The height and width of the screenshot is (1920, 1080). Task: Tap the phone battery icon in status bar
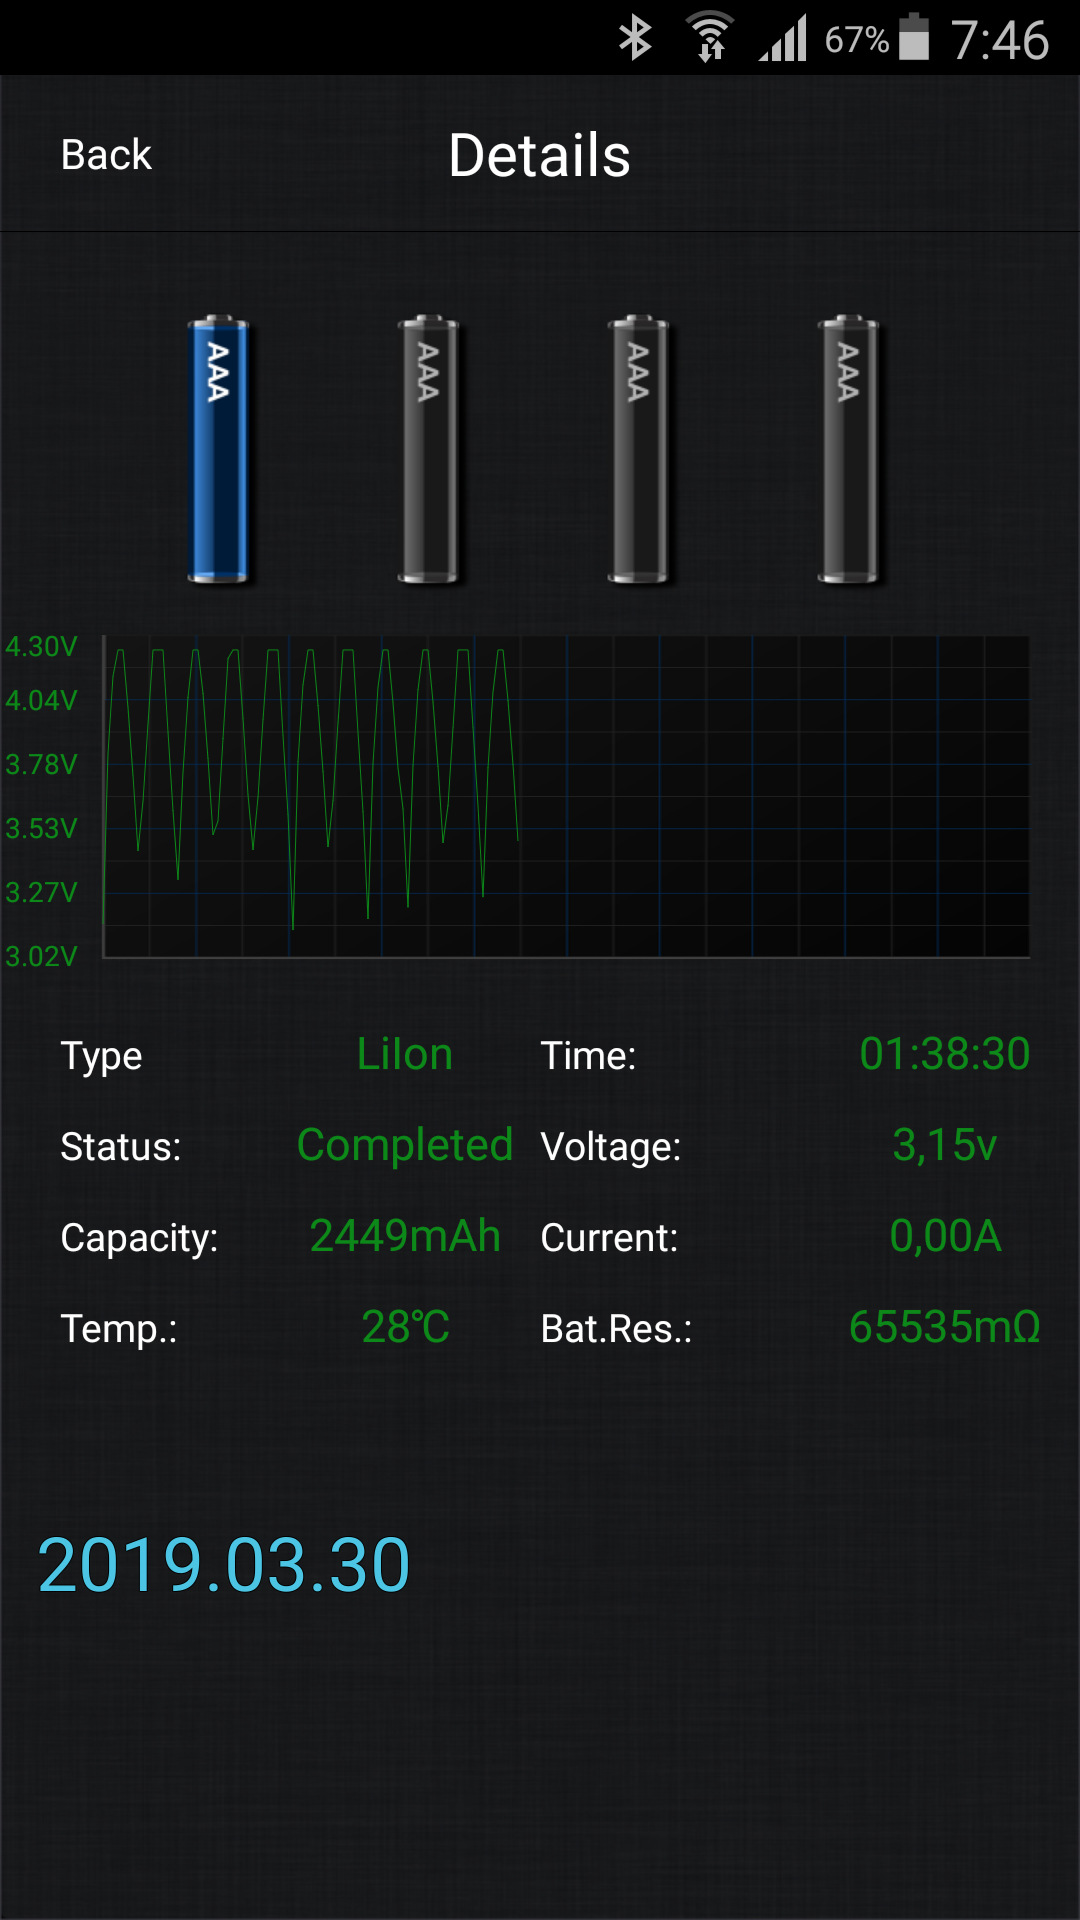(x=914, y=38)
